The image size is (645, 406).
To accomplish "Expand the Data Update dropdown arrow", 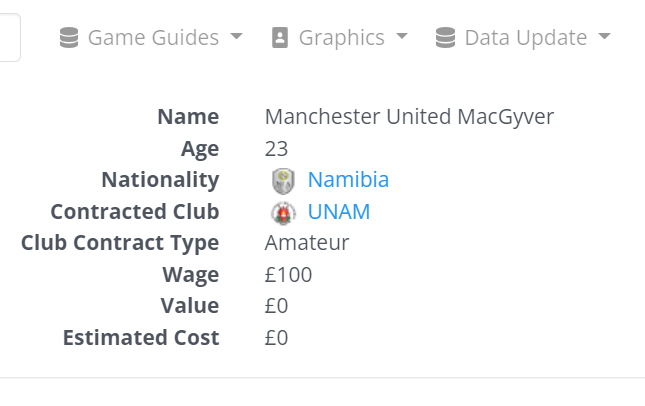I will pyautogui.click(x=604, y=38).
